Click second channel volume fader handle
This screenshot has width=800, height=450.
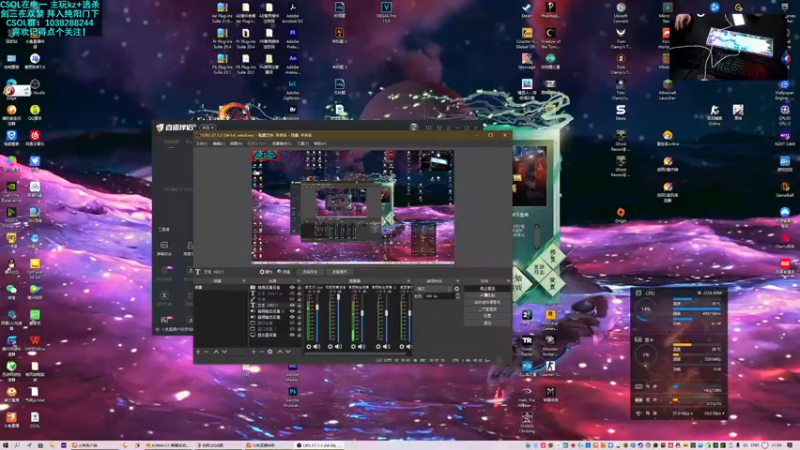coord(338,296)
